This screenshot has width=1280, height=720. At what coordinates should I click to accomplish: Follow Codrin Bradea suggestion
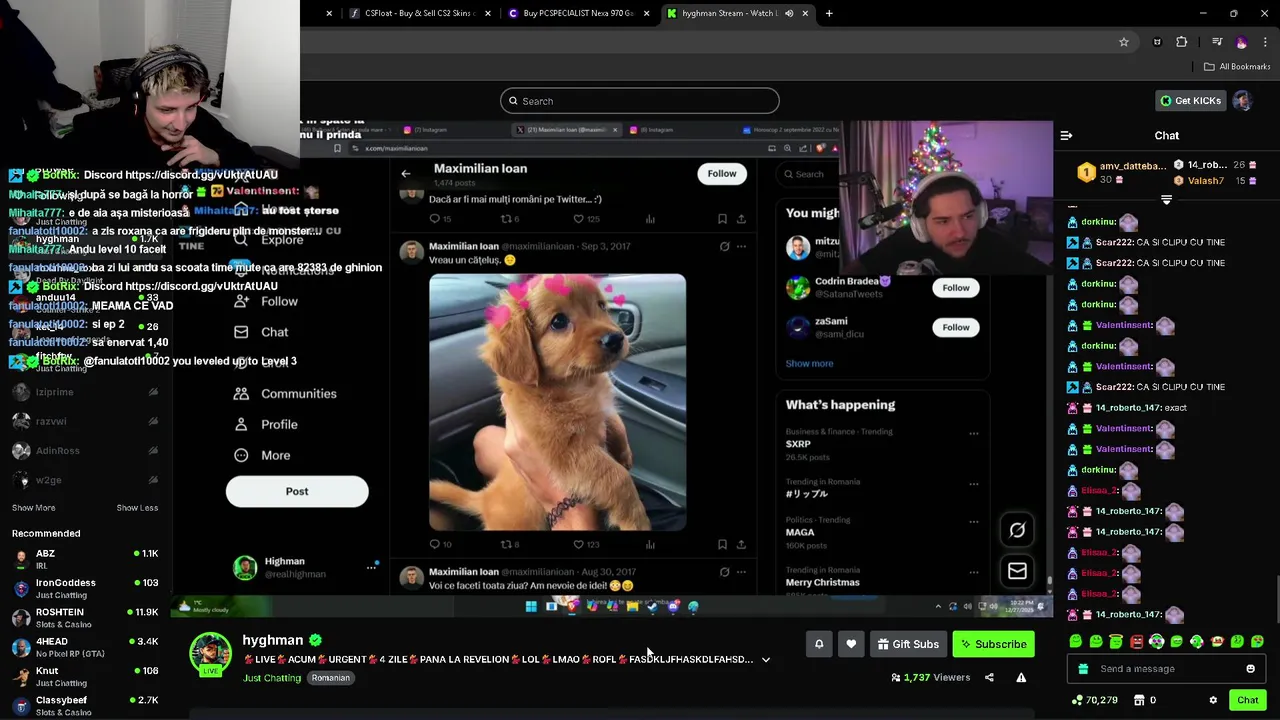coord(956,288)
